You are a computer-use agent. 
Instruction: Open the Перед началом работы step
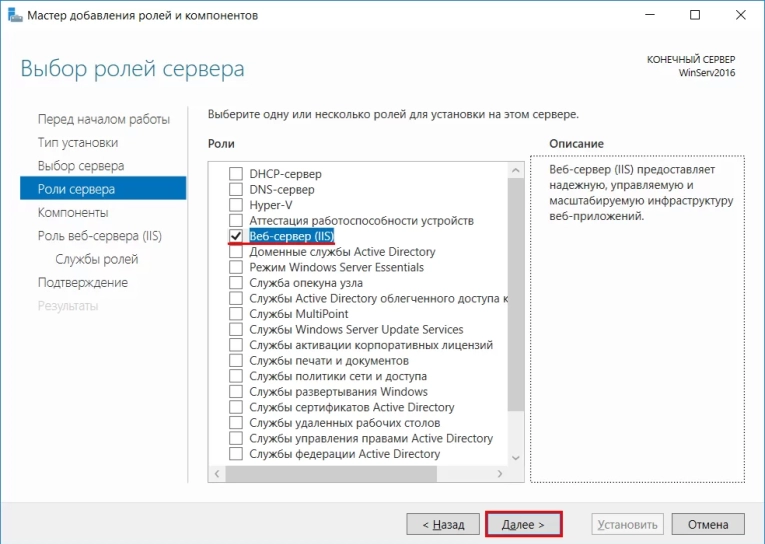[x=104, y=120]
